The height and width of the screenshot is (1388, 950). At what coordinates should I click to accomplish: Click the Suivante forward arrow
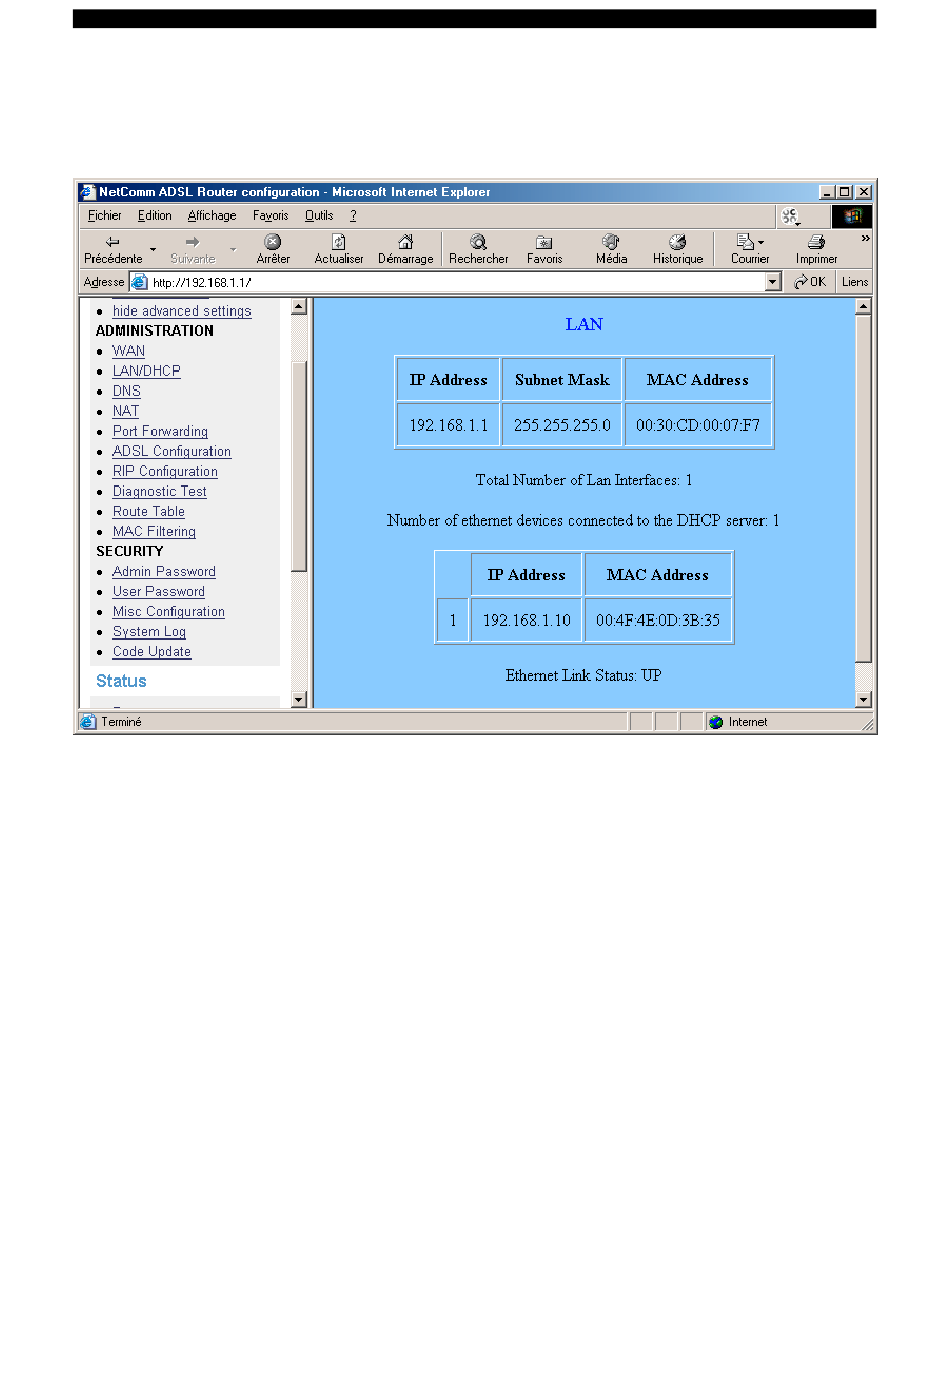(192, 249)
